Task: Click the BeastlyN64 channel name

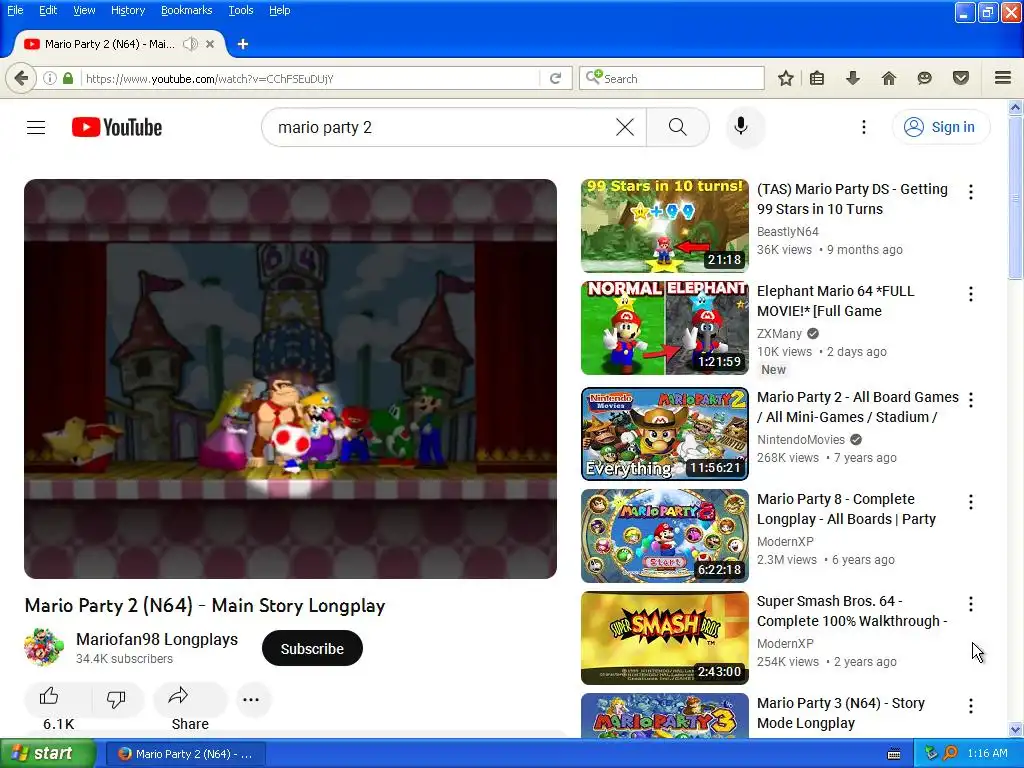Action: pyautogui.click(x=788, y=232)
